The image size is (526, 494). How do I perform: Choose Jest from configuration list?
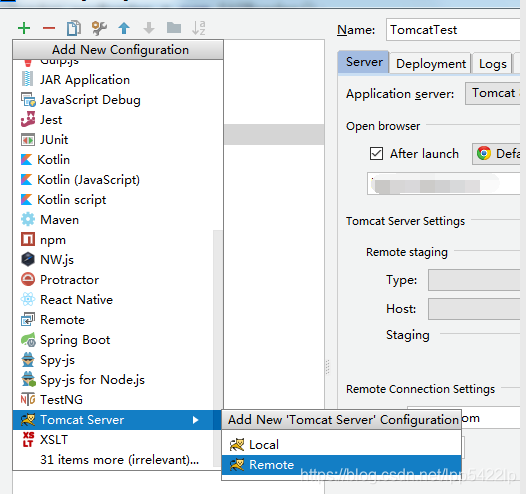(118, 120)
